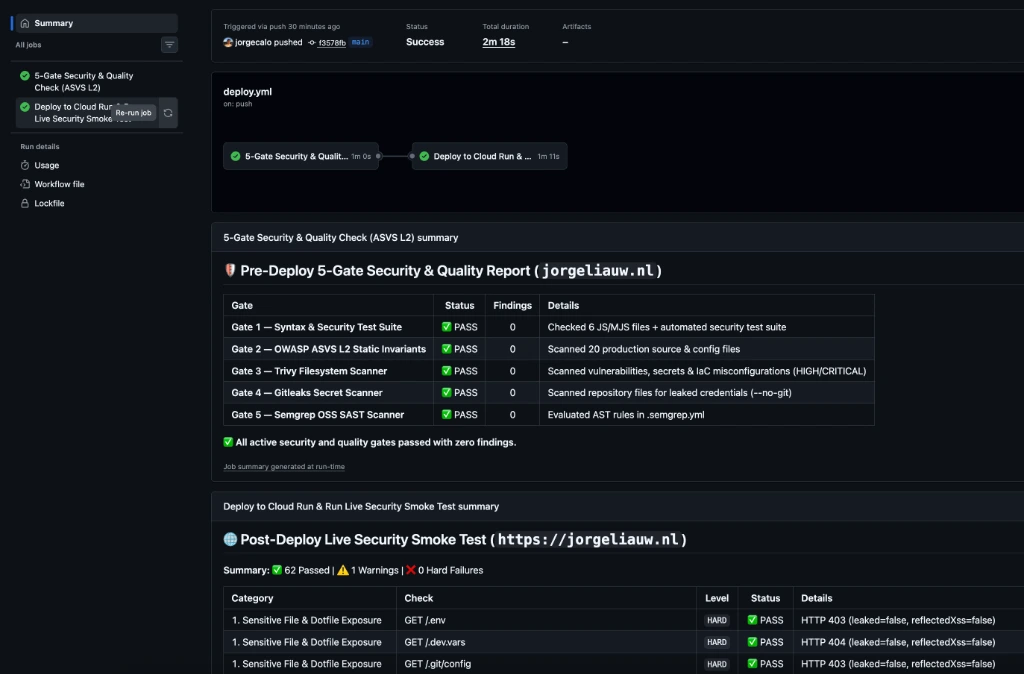The height and width of the screenshot is (674, 1024).
Task: Click PASS check icon in Gate 3 row
Action: tap(447, 371)
